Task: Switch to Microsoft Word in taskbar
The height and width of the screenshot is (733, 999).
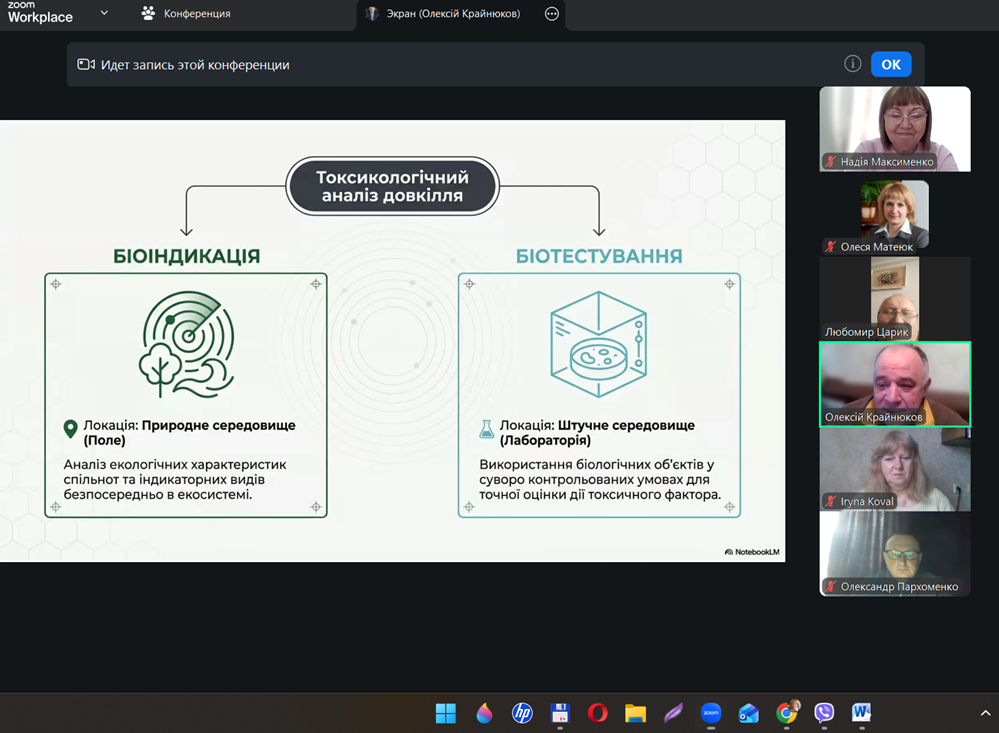Action: click(x=861, y=713)
